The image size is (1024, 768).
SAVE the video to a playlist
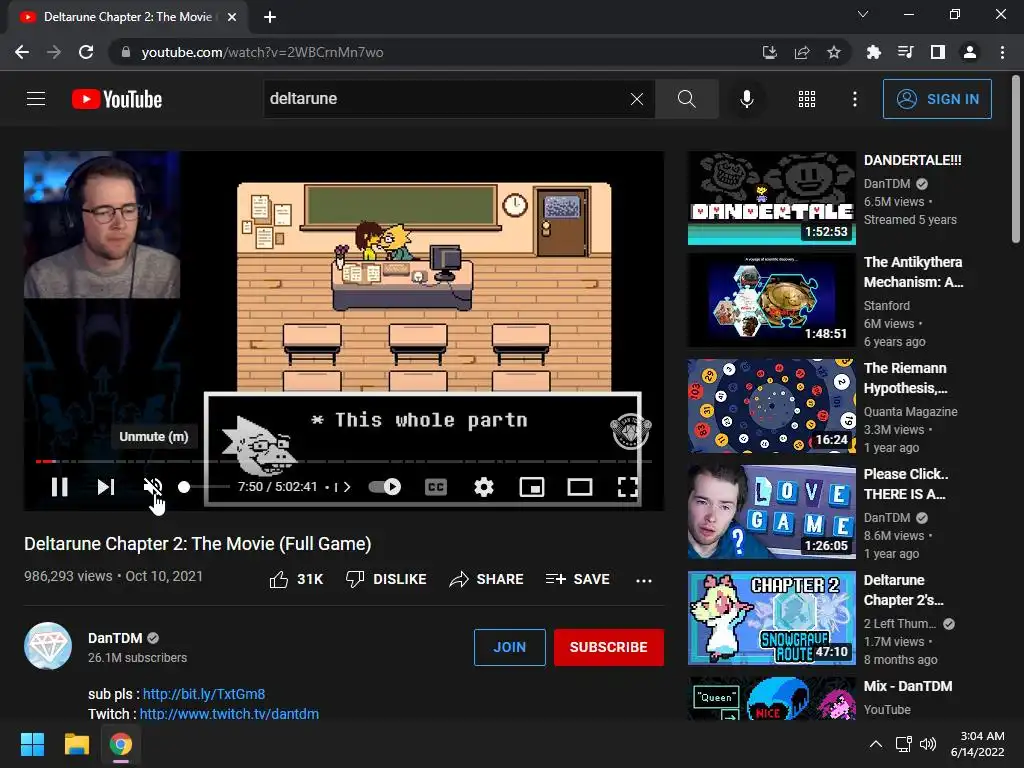tap(577, 579)
